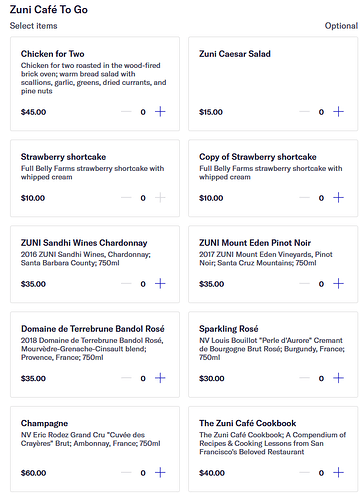
Task: Reduce The Zuni Café Cookbook quantity
Action: 304,472
